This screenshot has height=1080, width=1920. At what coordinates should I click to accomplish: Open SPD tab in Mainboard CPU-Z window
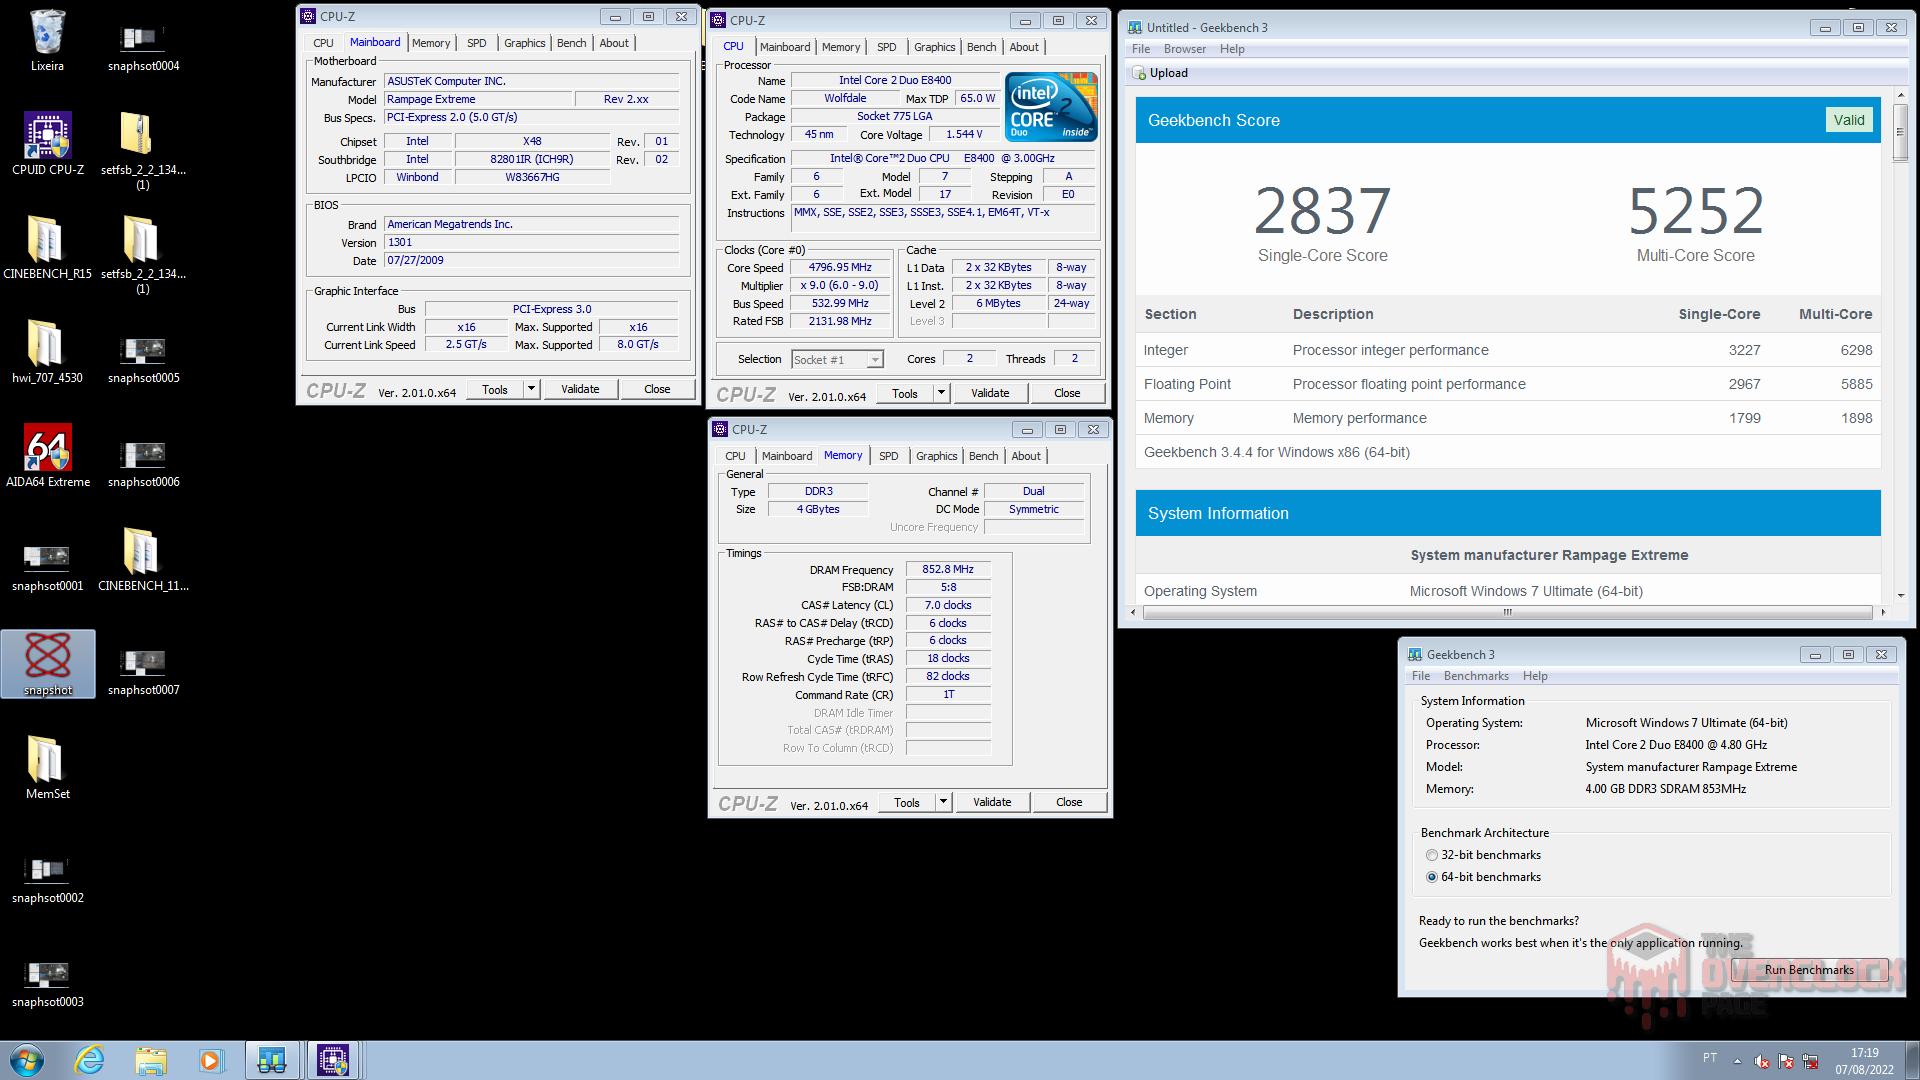coord(477,43)
